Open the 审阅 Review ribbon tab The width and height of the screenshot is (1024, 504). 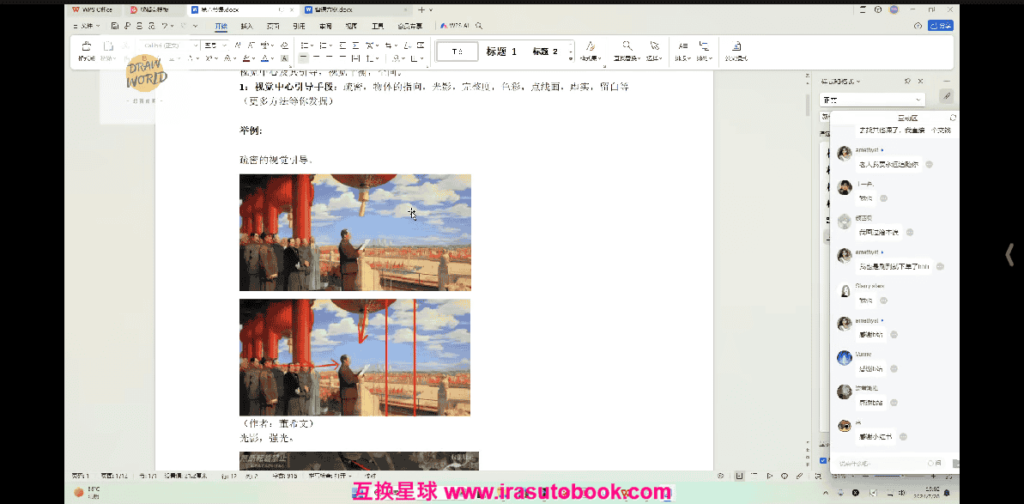[325, 26]
